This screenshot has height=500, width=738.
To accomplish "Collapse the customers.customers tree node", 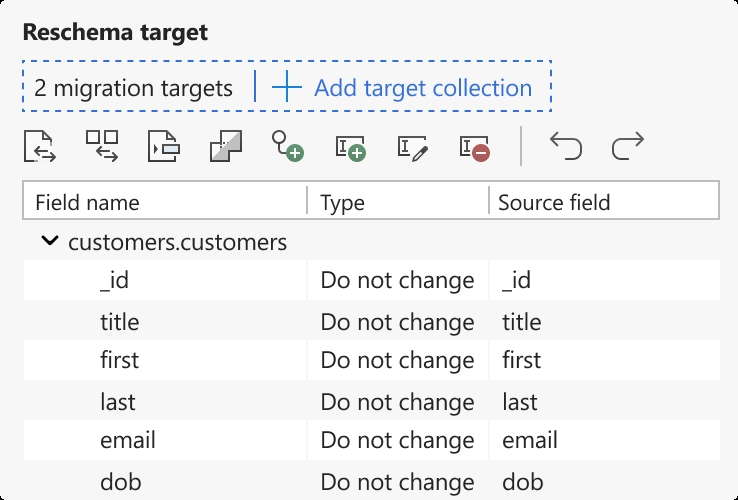I will (x=49, y=241).
